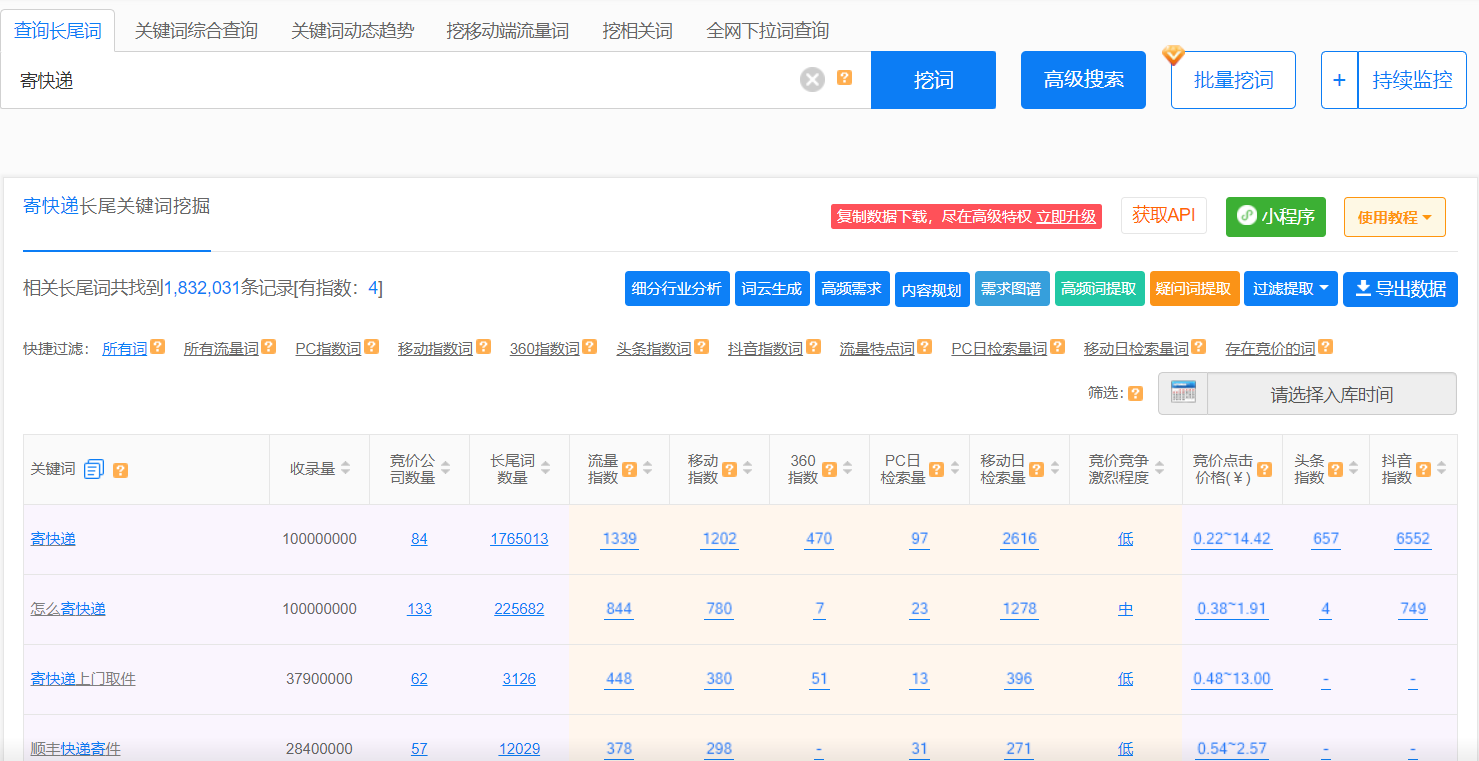Sort table by 收录量 column arrows
Viewport: 1479px width, 761px height.
point(346,468)
